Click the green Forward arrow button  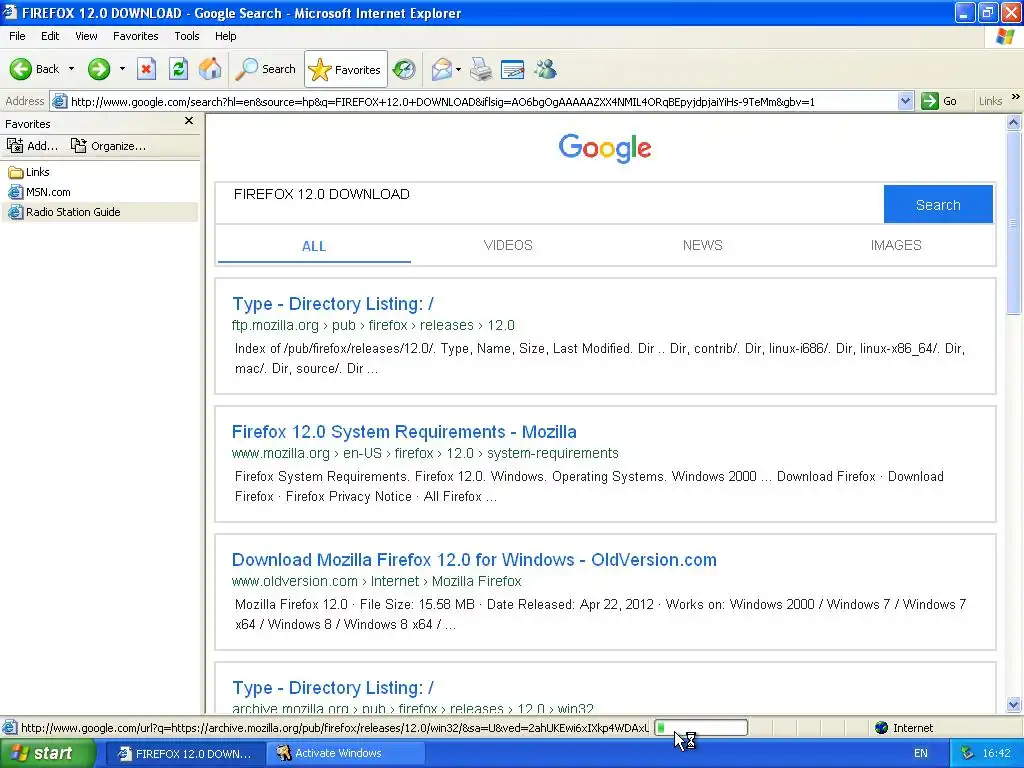pyautogui.click(x=99, y=69)
